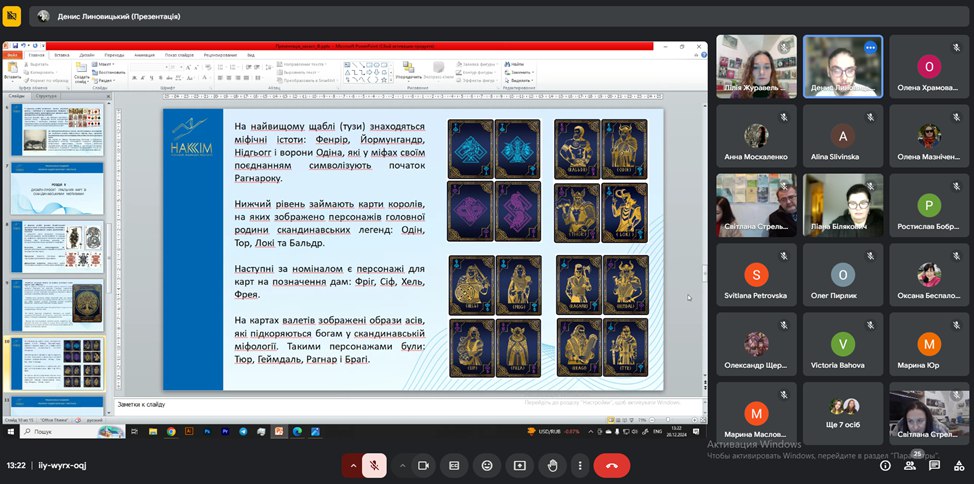Open the chat panel icon
The image size is (974, 484).
point(934,465)
